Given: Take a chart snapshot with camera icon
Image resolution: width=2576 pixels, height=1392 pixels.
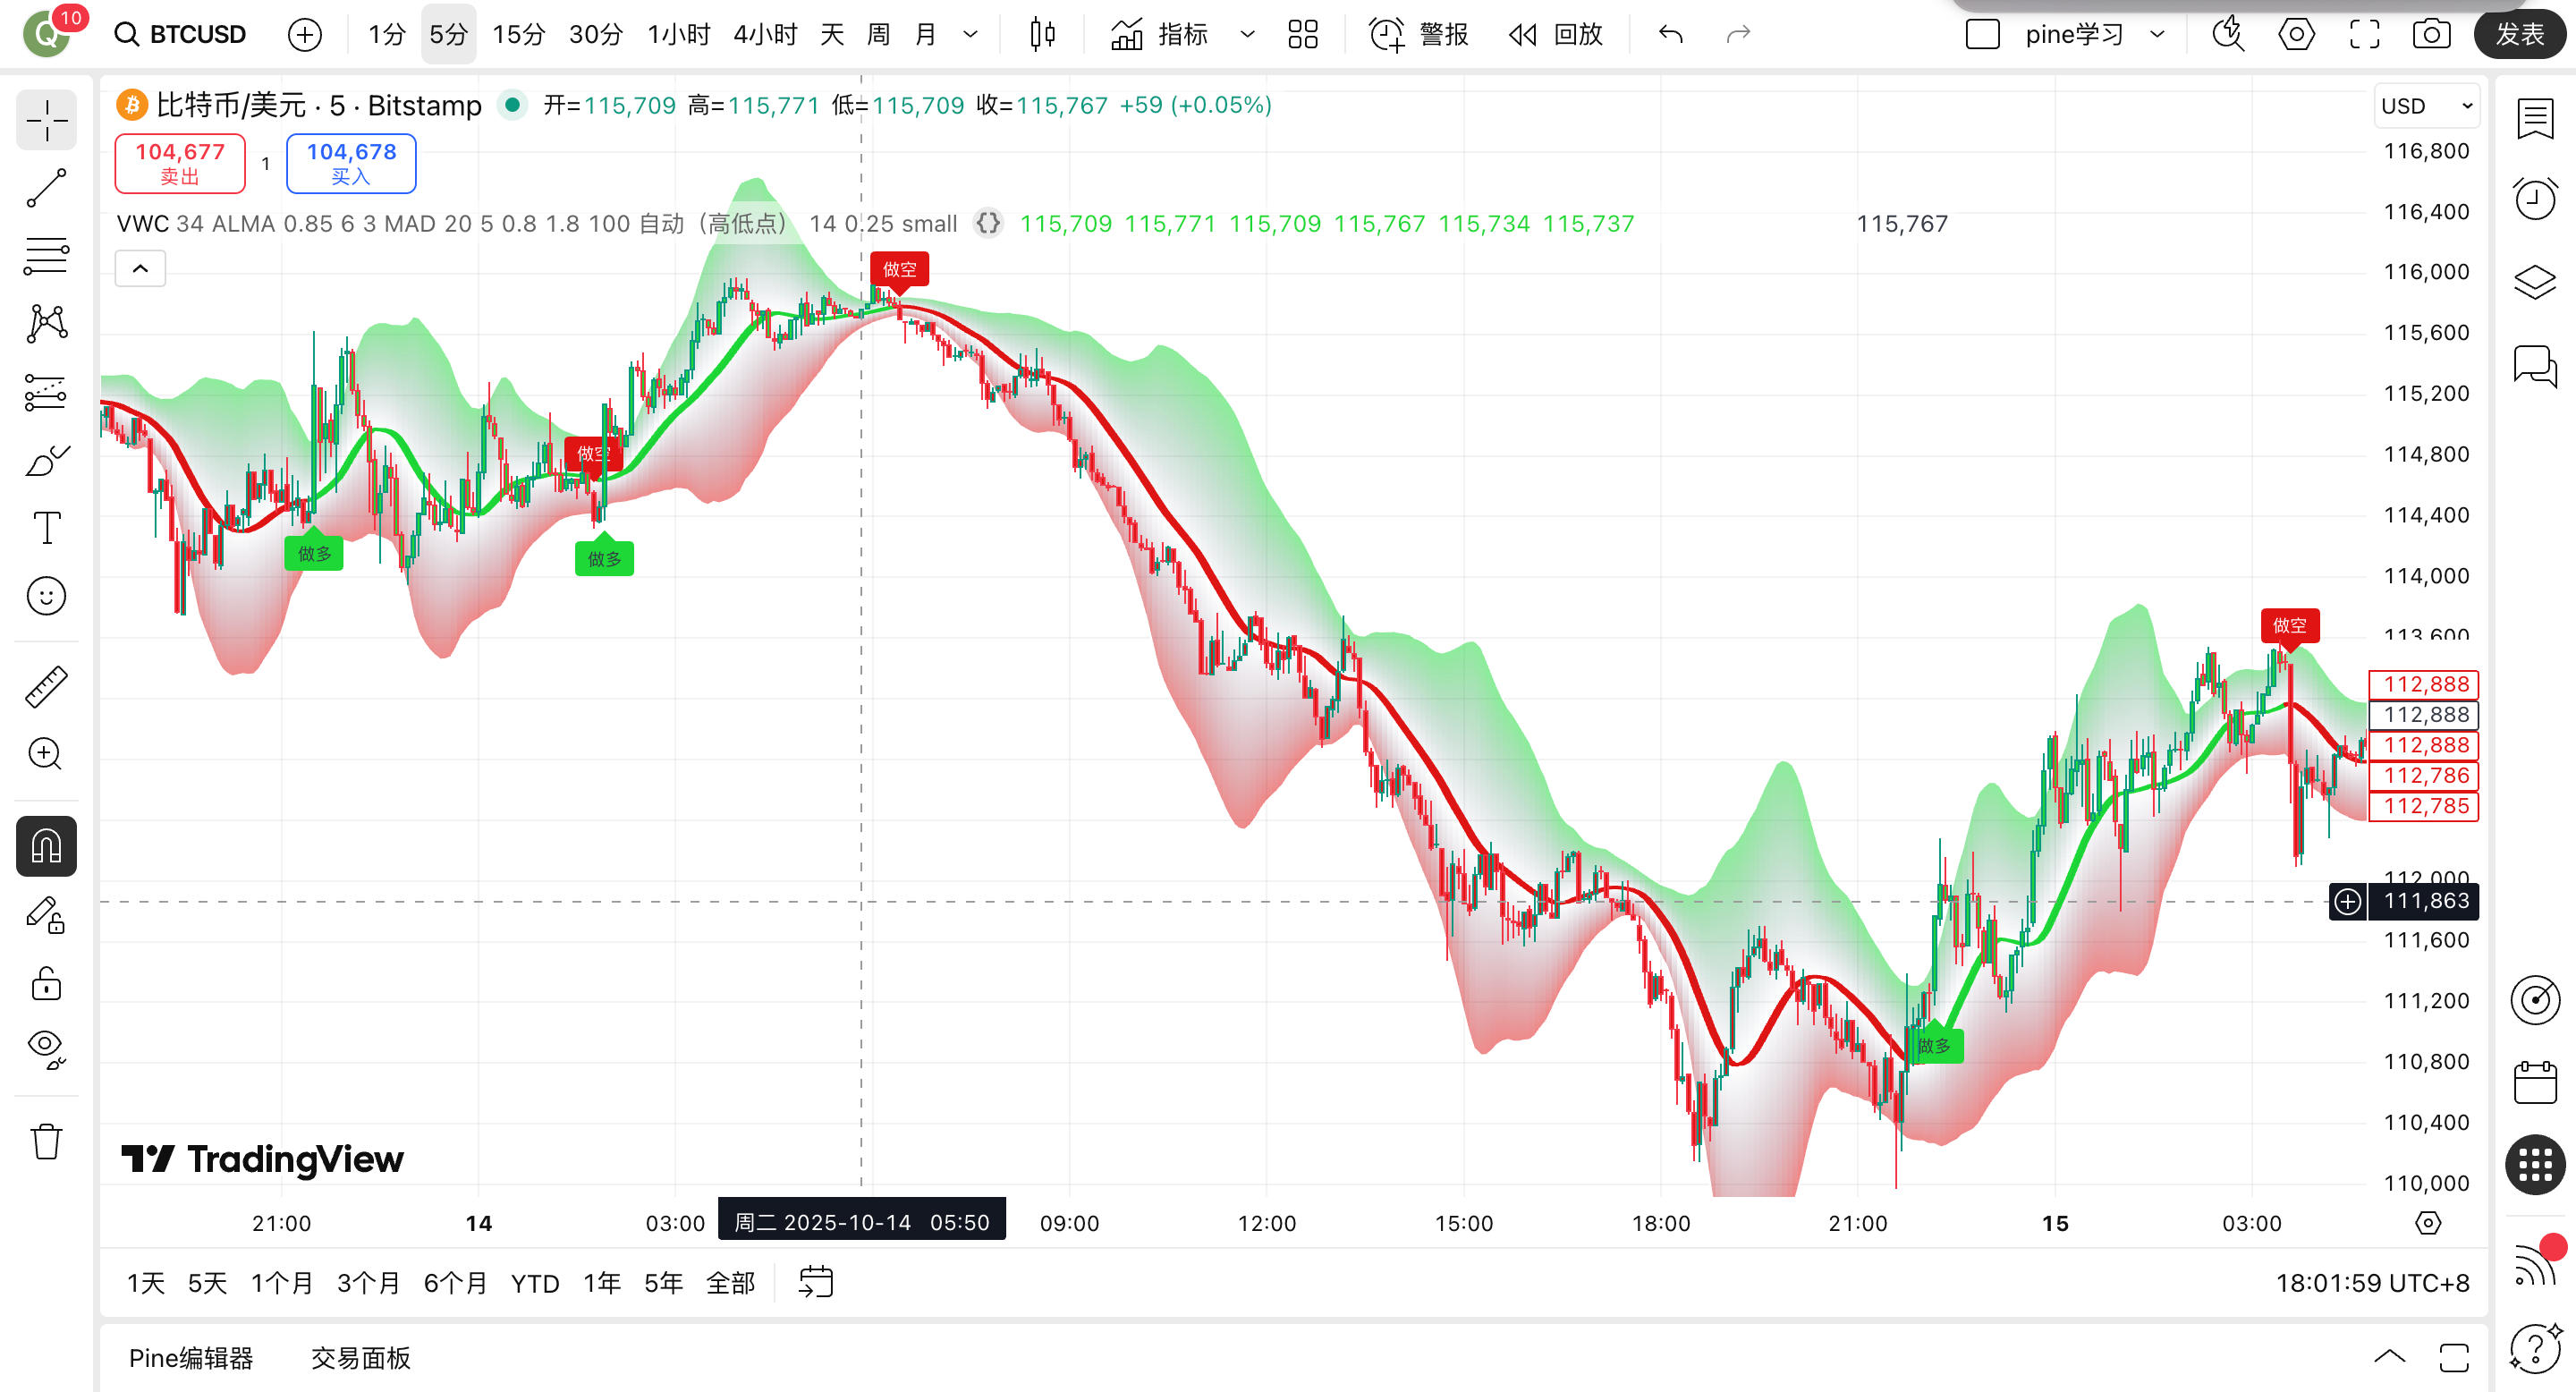Looking at the screenshot, I should tap(2431, 34).
